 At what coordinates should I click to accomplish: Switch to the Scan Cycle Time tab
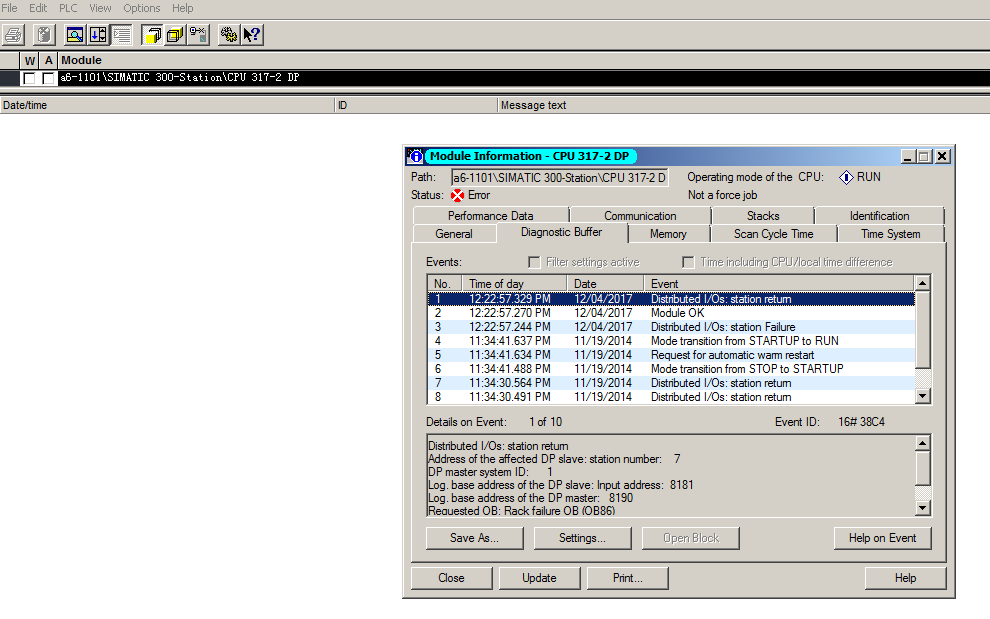coord(773,234)
